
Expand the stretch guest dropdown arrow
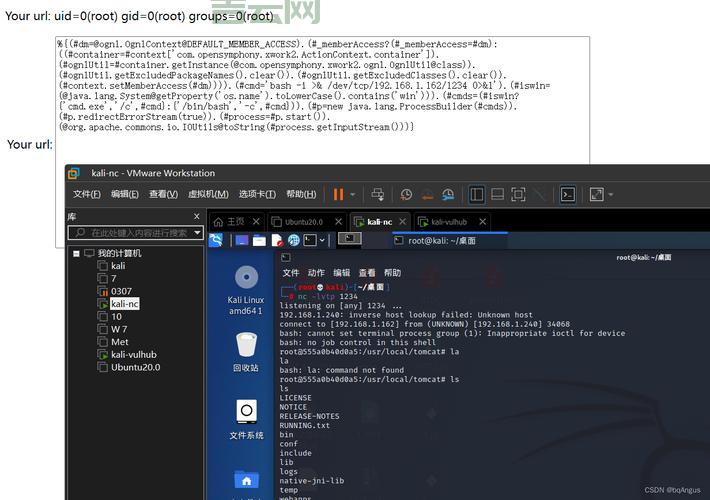pyautogui.click(x=611, y=195)
